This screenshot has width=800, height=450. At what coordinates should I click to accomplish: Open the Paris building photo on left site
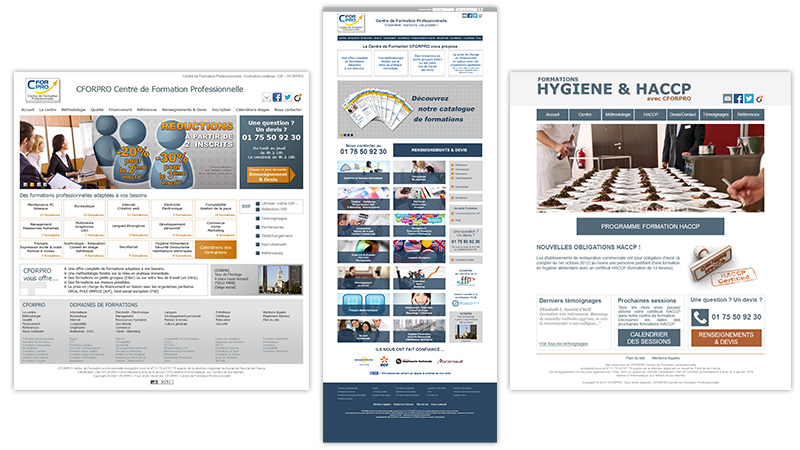pyautogui.click(x=280, y=279)
